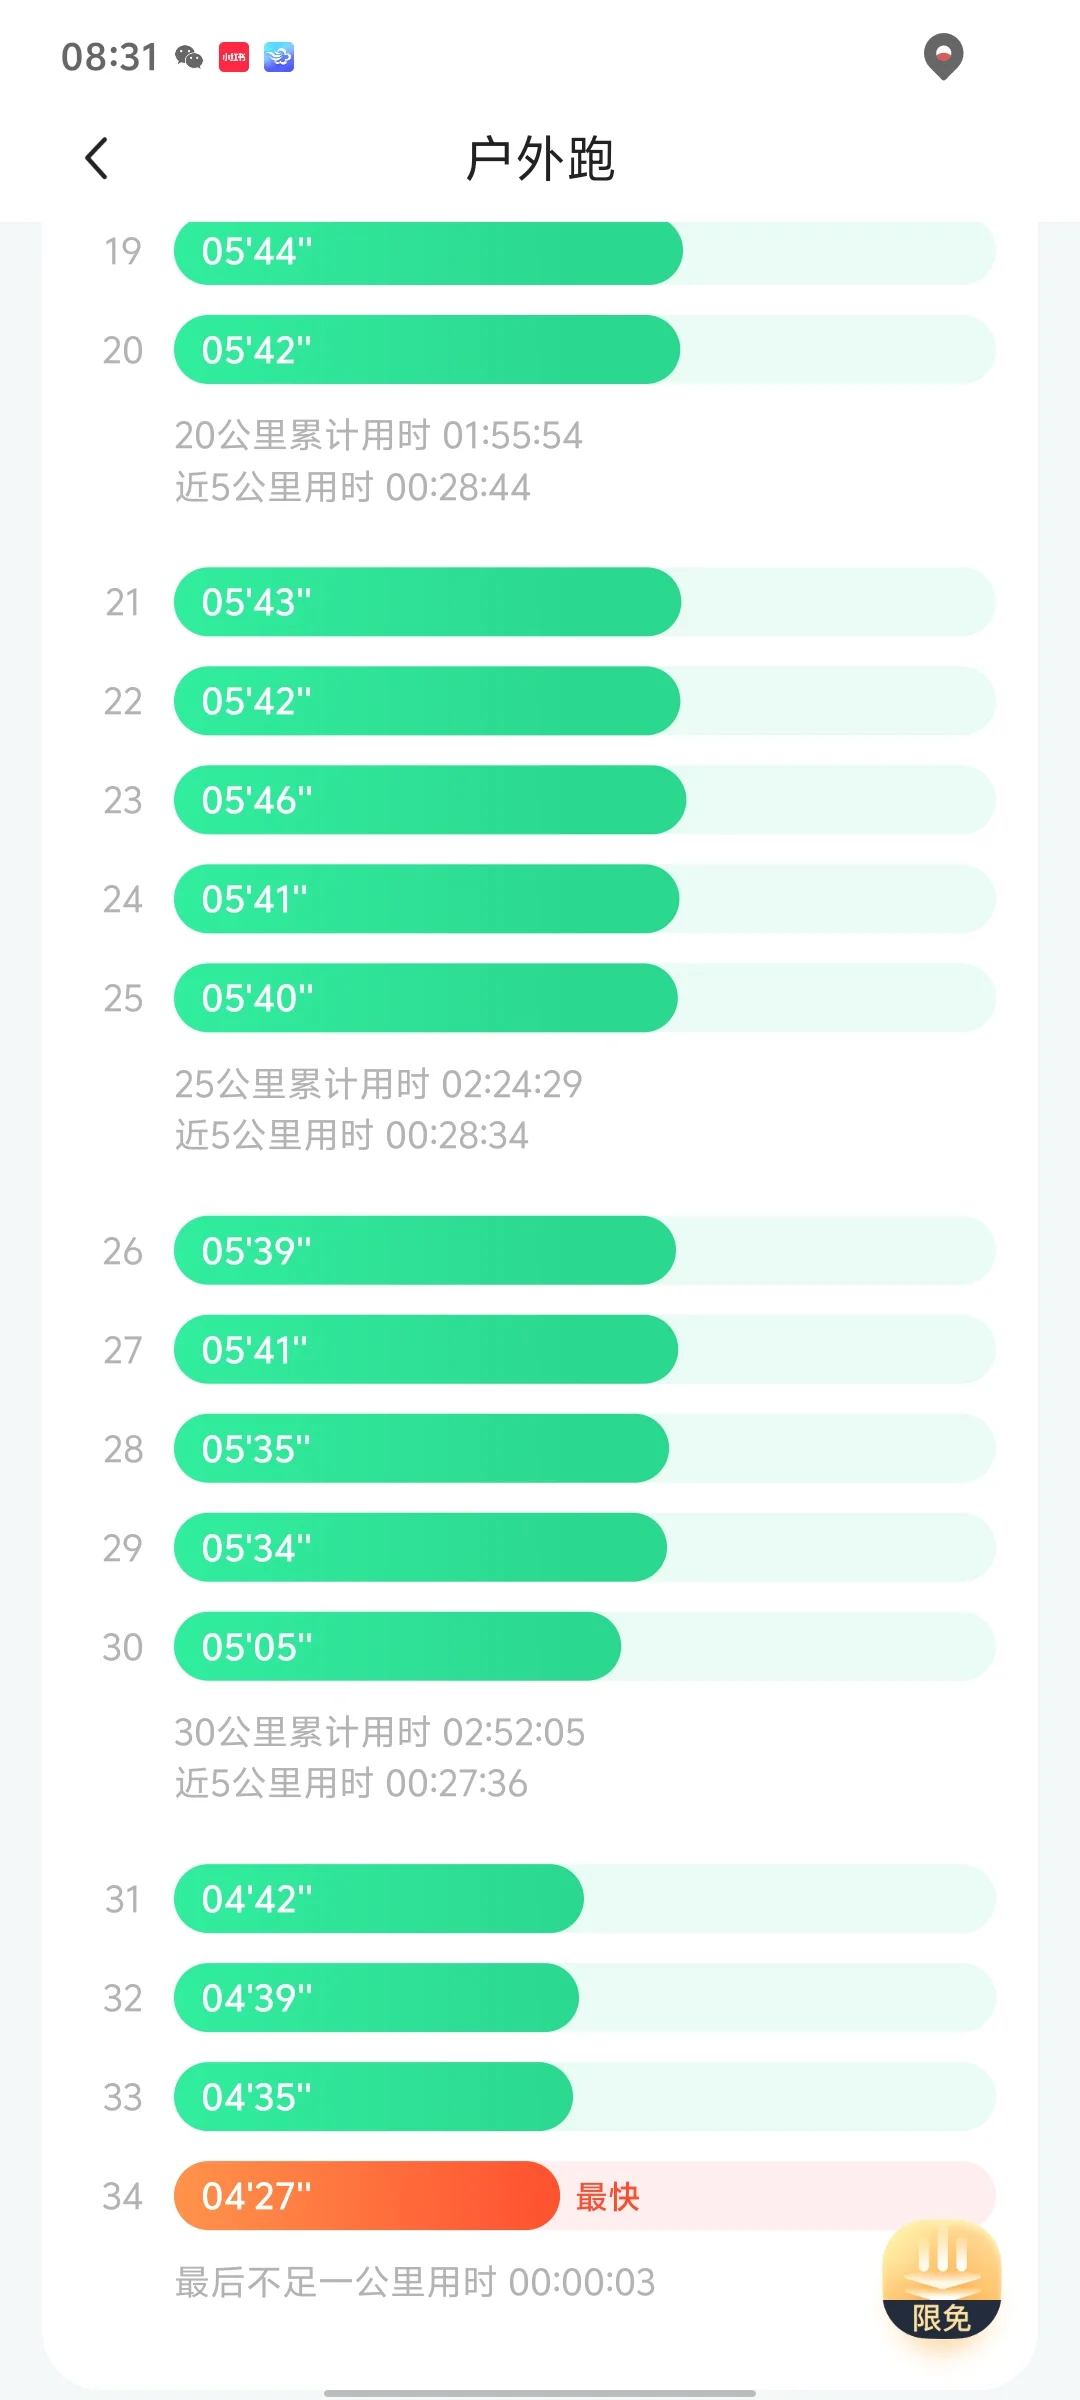Open the 限免 floating promo icon

941,2280
